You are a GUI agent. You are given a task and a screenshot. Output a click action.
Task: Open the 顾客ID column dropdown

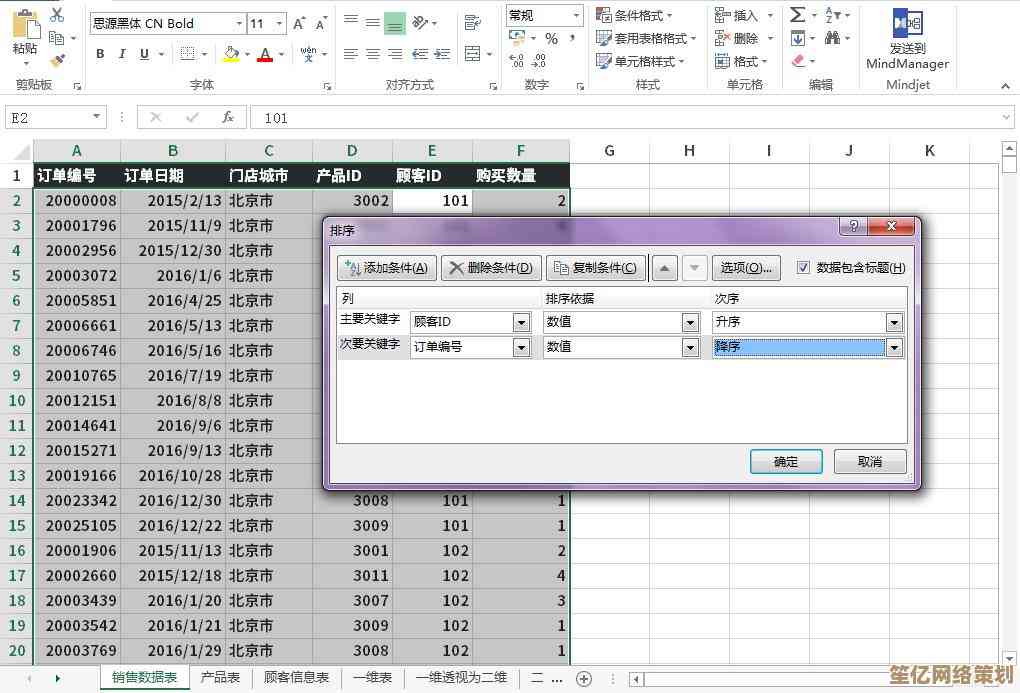(521, 323)
